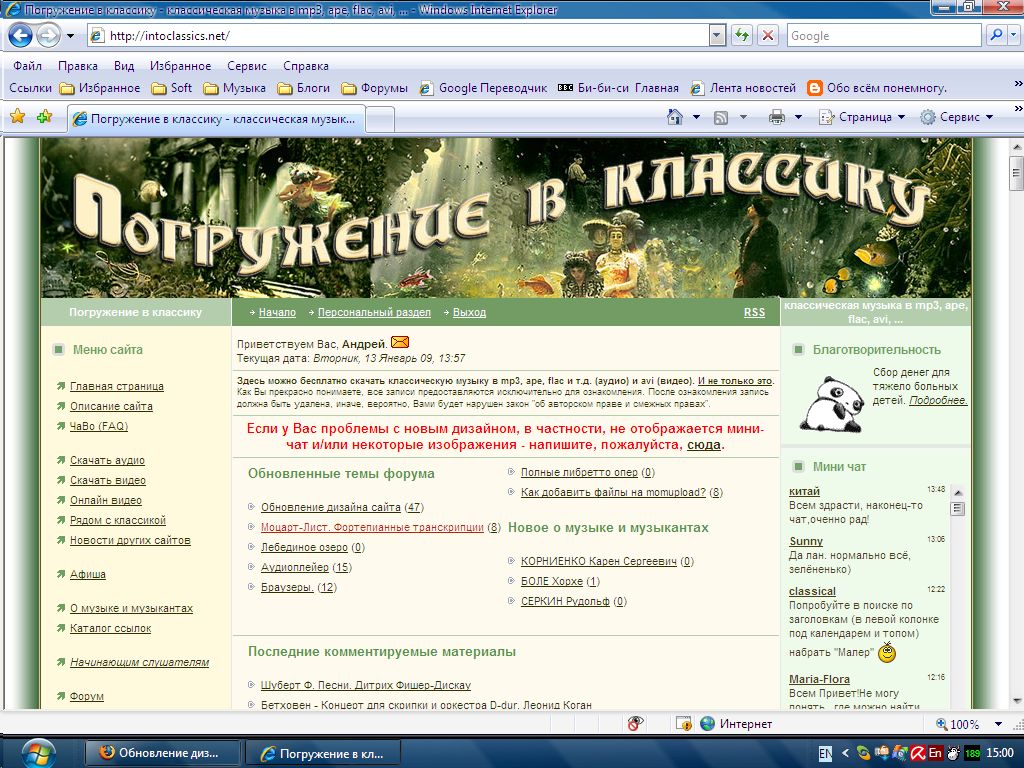Viewport: 1024px width, 768px height.
Task: Click inside the Google search field
Action: 880,36
